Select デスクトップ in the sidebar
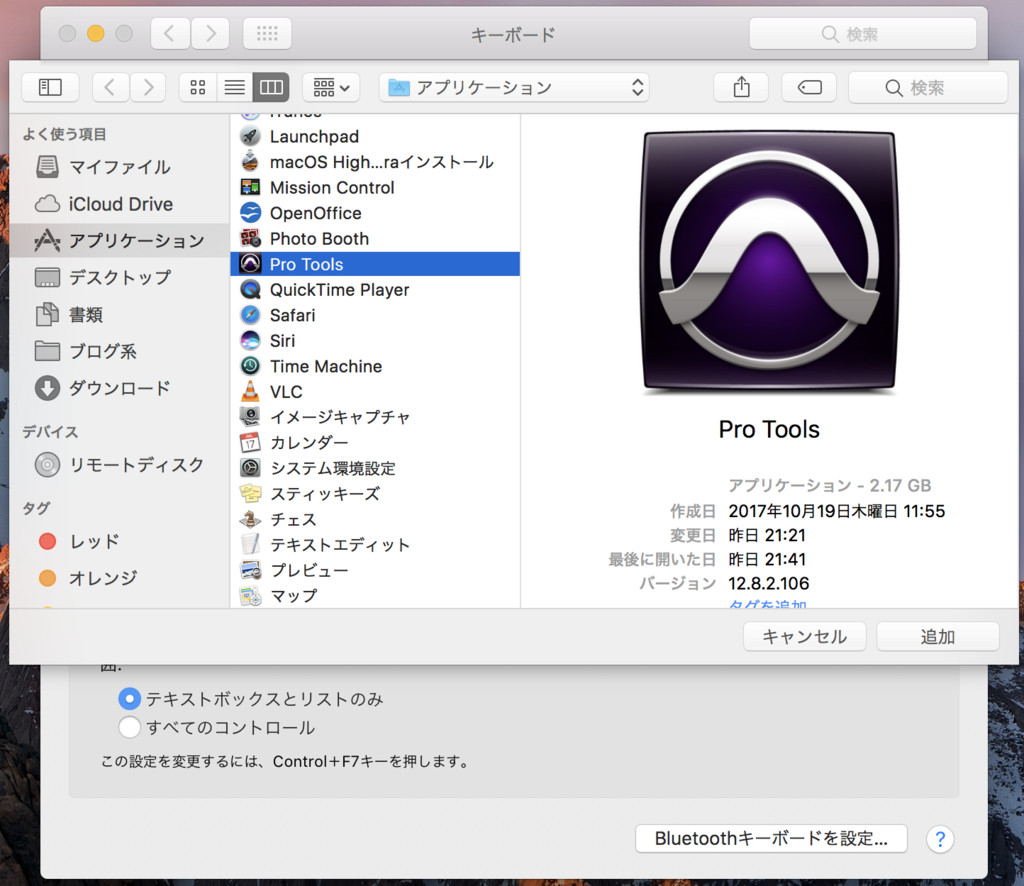Screen dimensions: 1024x886 click(120, 277)
